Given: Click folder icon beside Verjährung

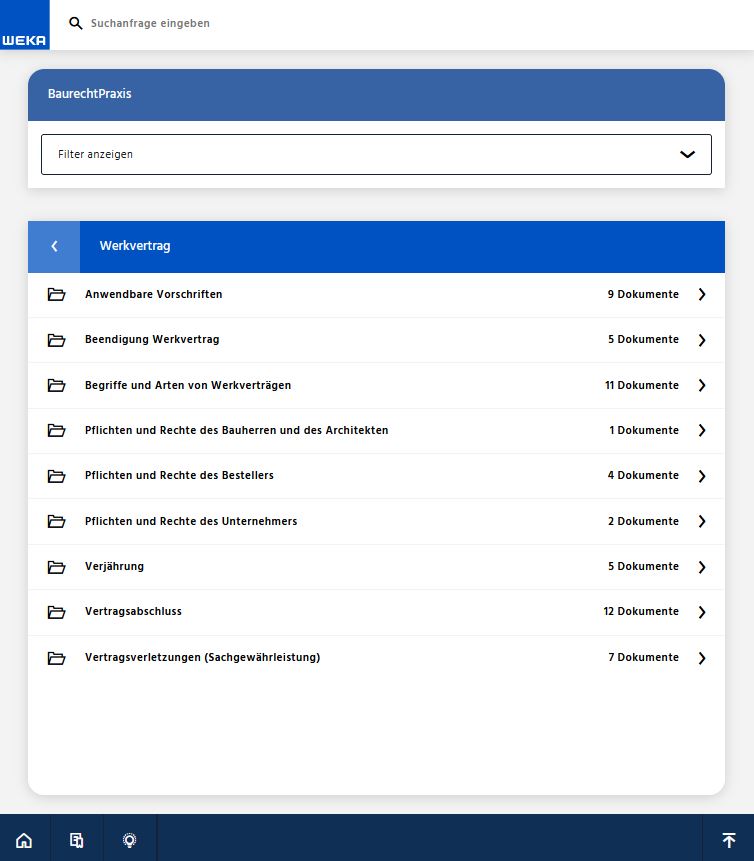Looking at the screenshot, I should (56, 567).
